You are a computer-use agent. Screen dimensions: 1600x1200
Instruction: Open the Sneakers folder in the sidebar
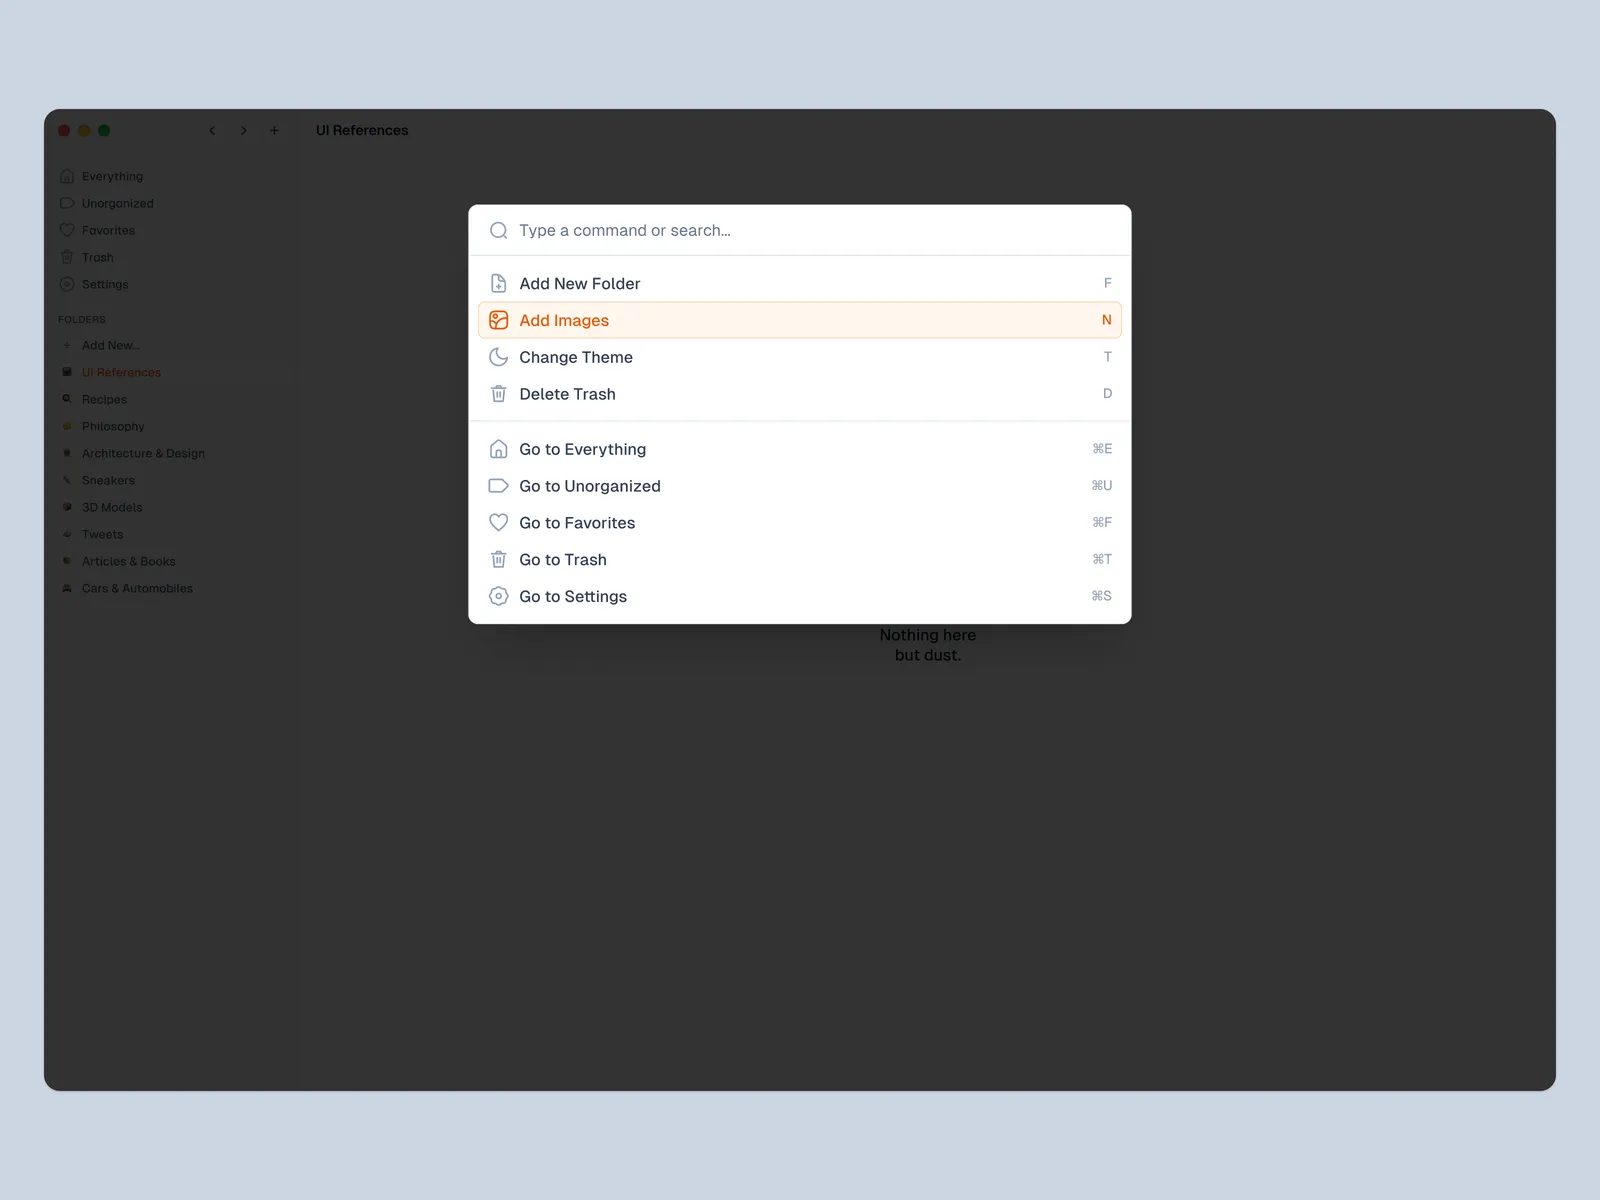pyautogui.click(x=108, y=481)
